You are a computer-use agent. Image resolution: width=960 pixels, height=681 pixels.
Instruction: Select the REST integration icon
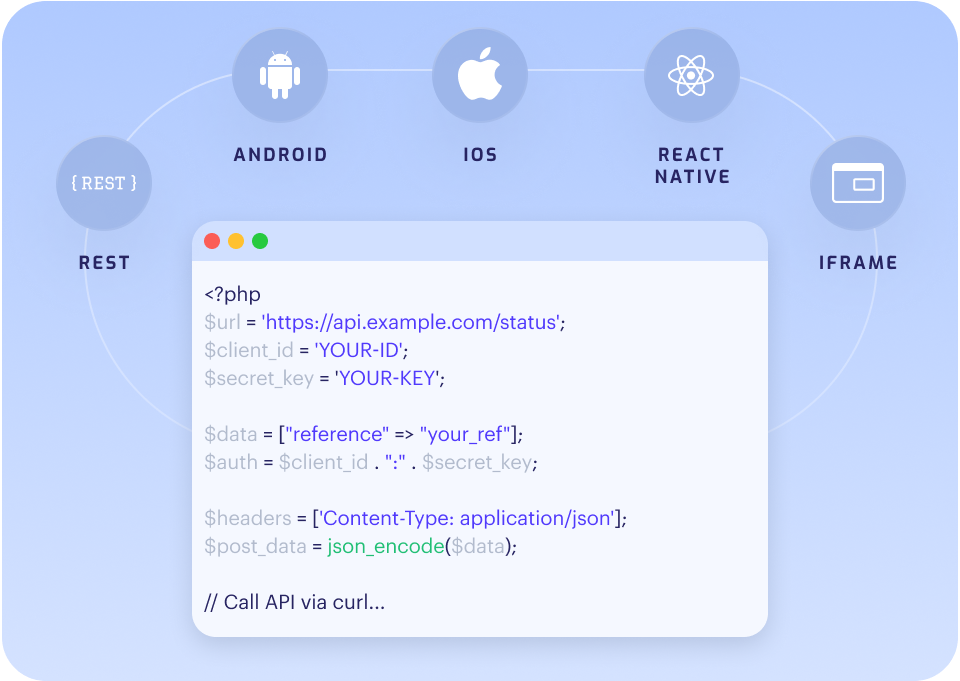click(104, 183)
